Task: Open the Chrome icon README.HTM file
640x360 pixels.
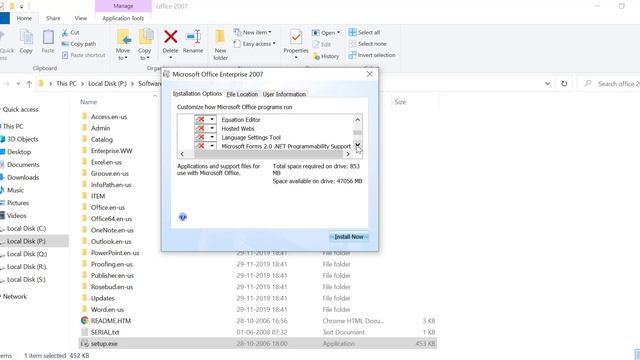Action: click(x=84, y=321)
